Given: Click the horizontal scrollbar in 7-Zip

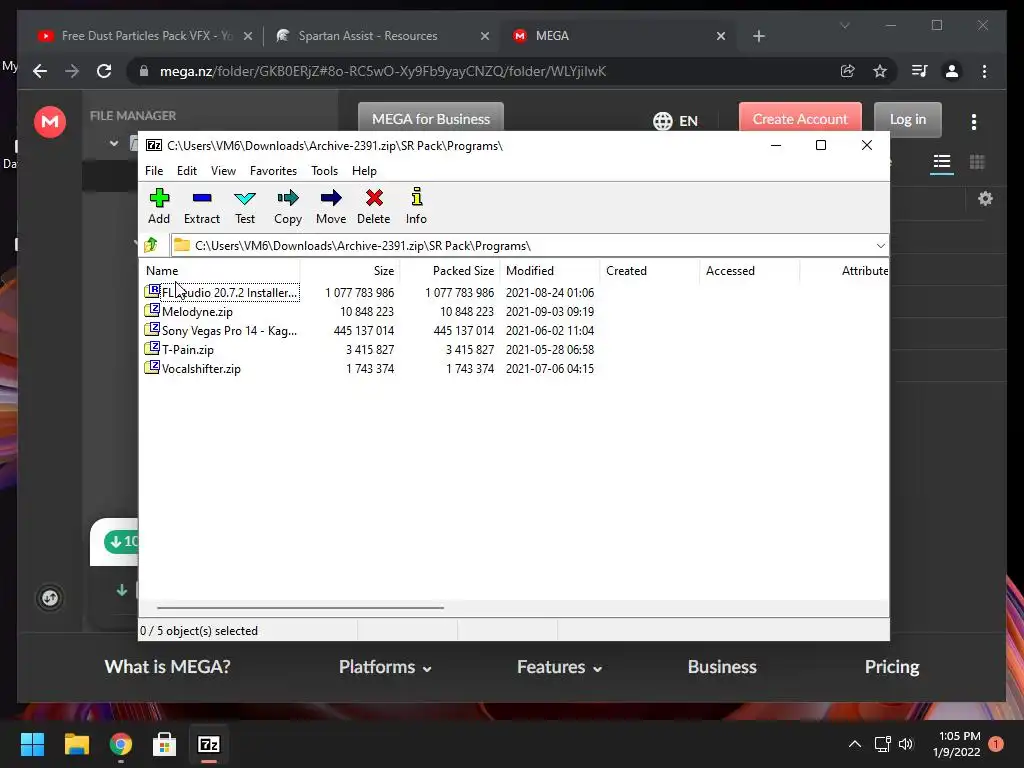Looking at the screenshot, I should point(300,607).
